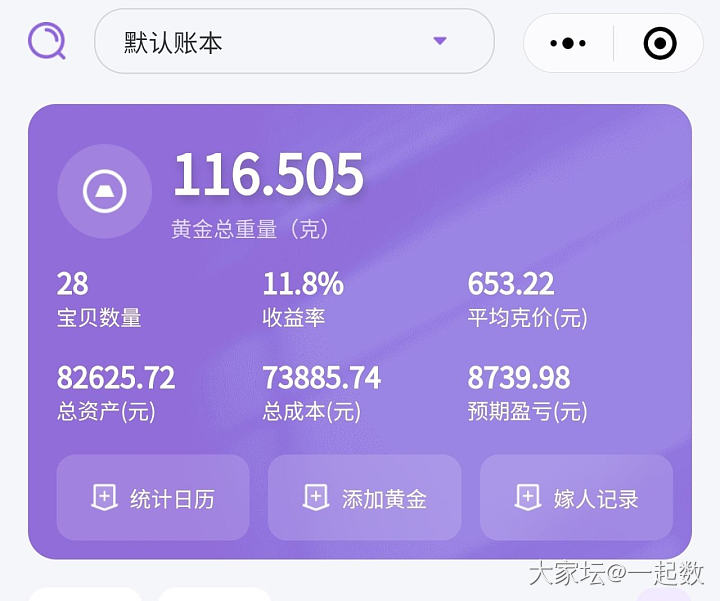The image size is (720, 601).
Task: Click the 平均克价 value 653.22
Action: 511,284
